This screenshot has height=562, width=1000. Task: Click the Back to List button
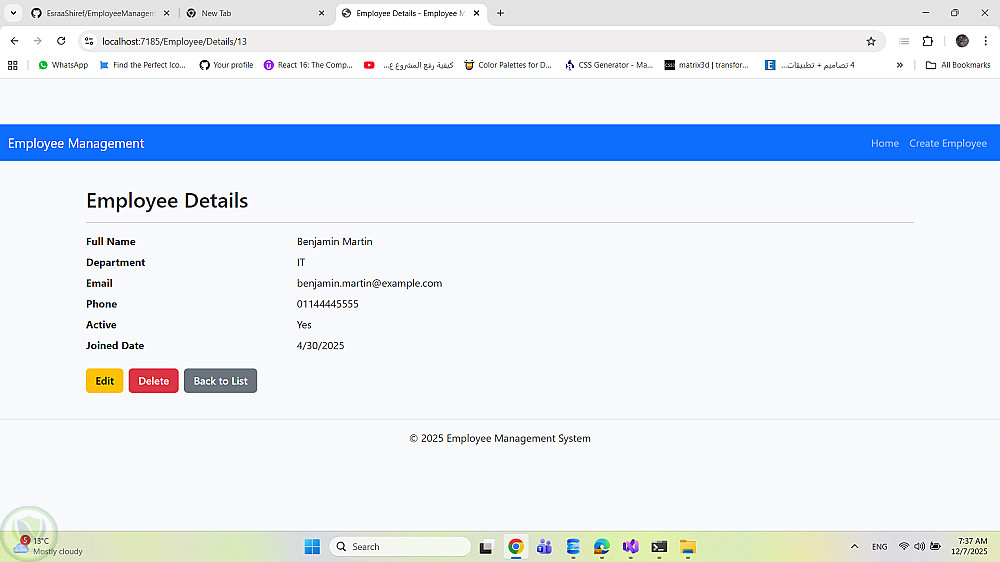click(x=221, y=381)
